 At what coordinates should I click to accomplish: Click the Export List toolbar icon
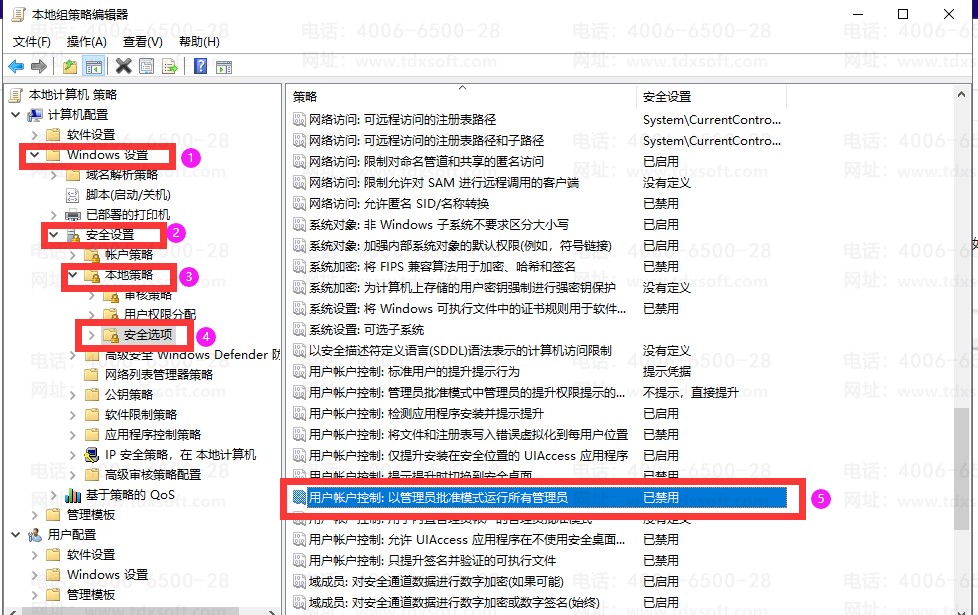pos(170,66)
